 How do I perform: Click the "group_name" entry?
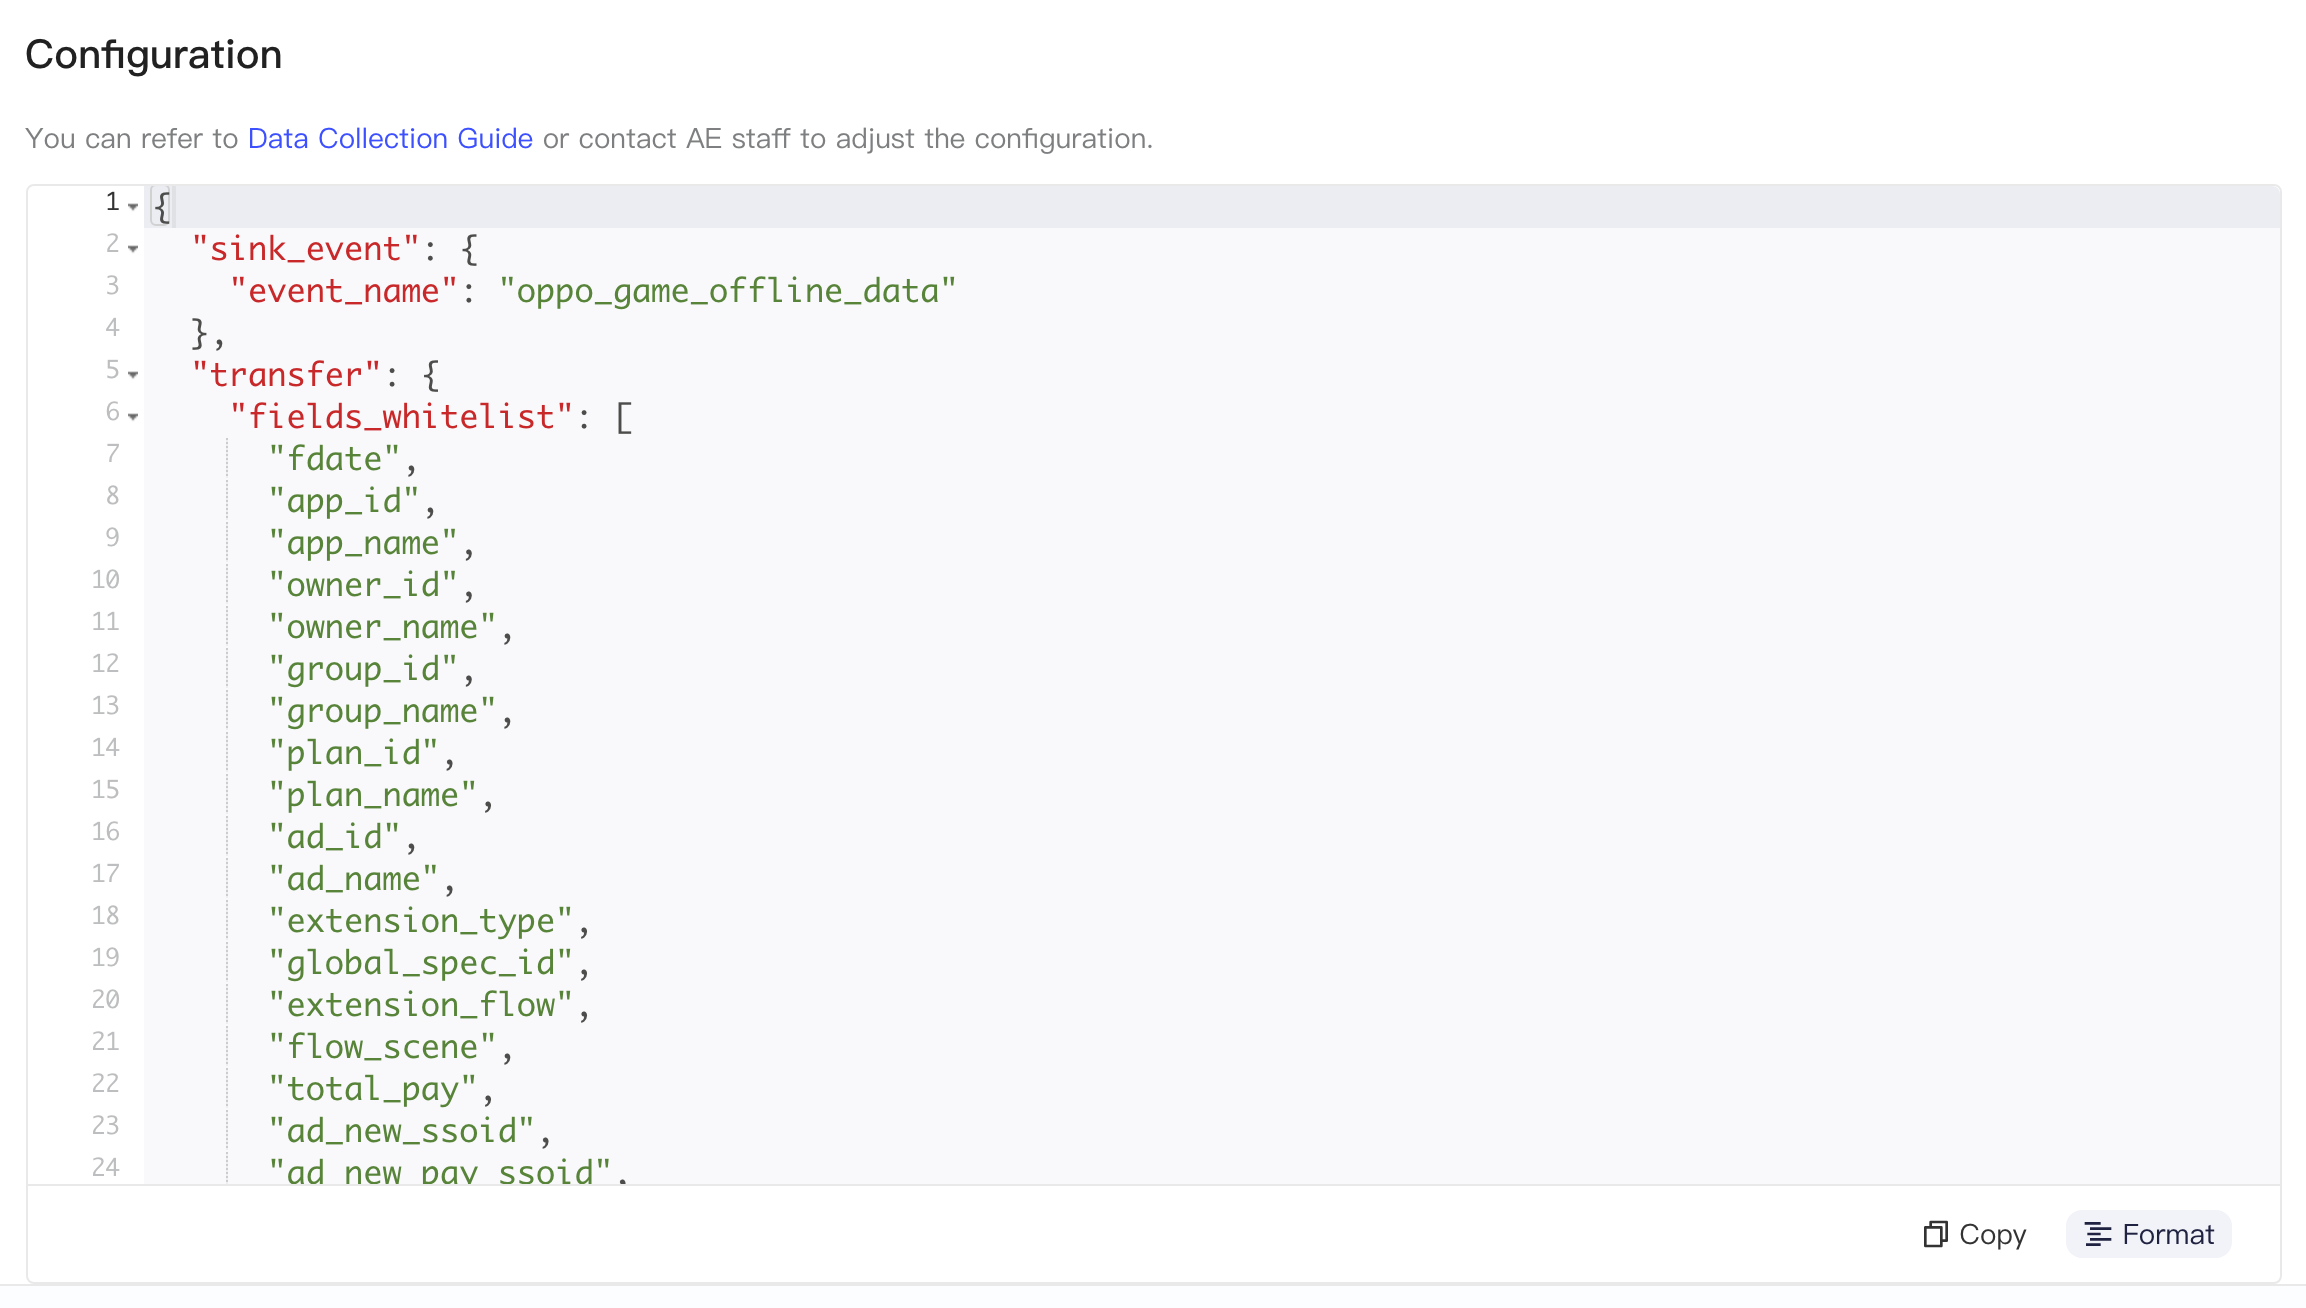(x=382, y=710)
